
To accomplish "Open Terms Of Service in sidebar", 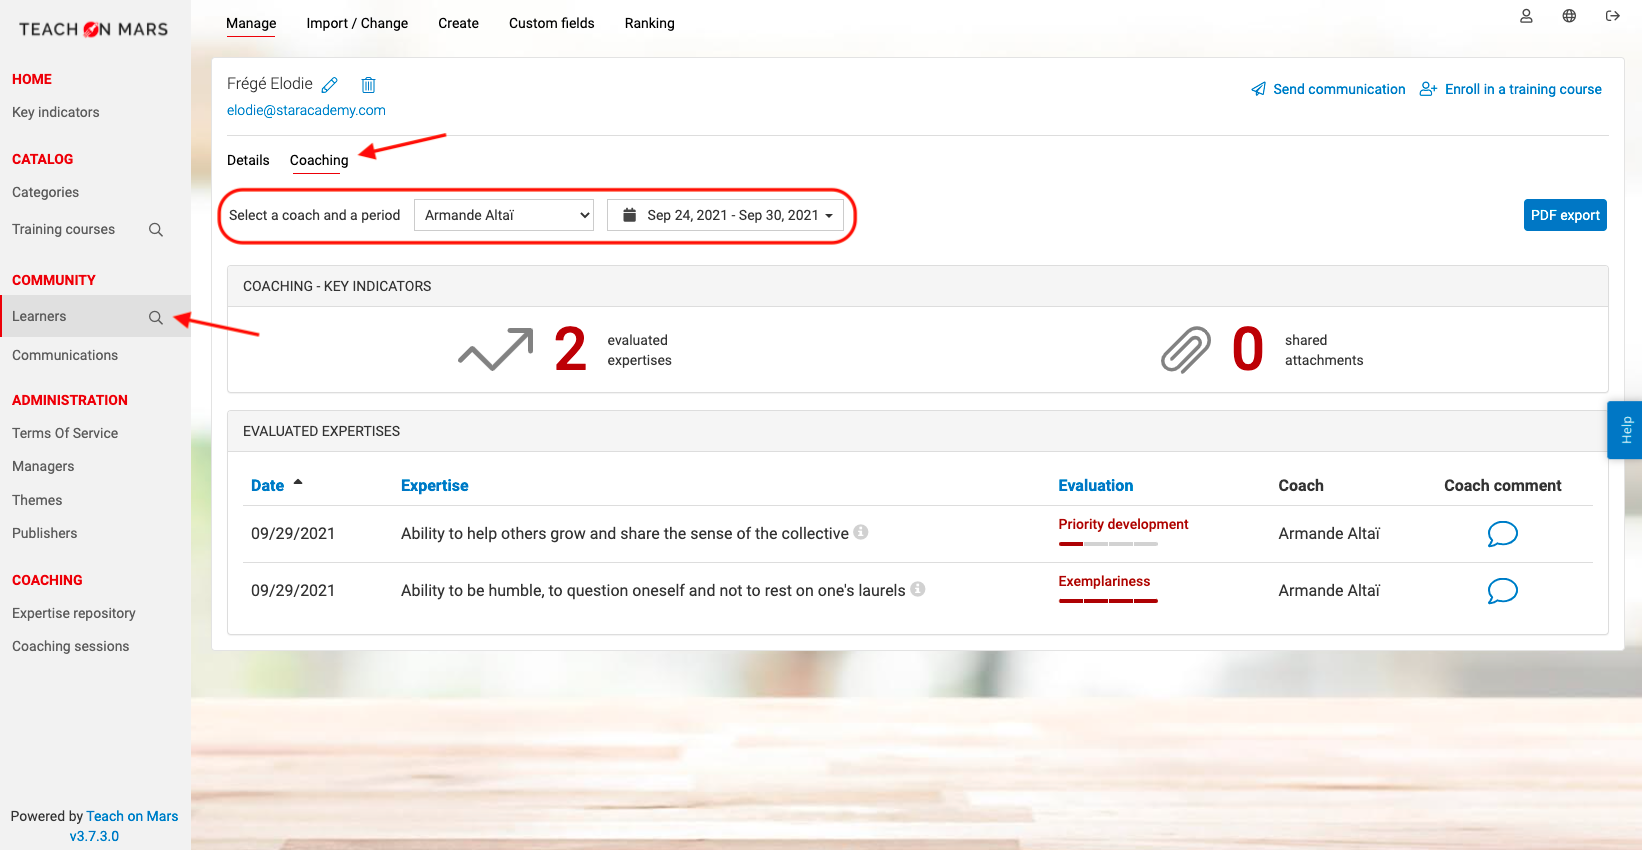I will (65, 433).
